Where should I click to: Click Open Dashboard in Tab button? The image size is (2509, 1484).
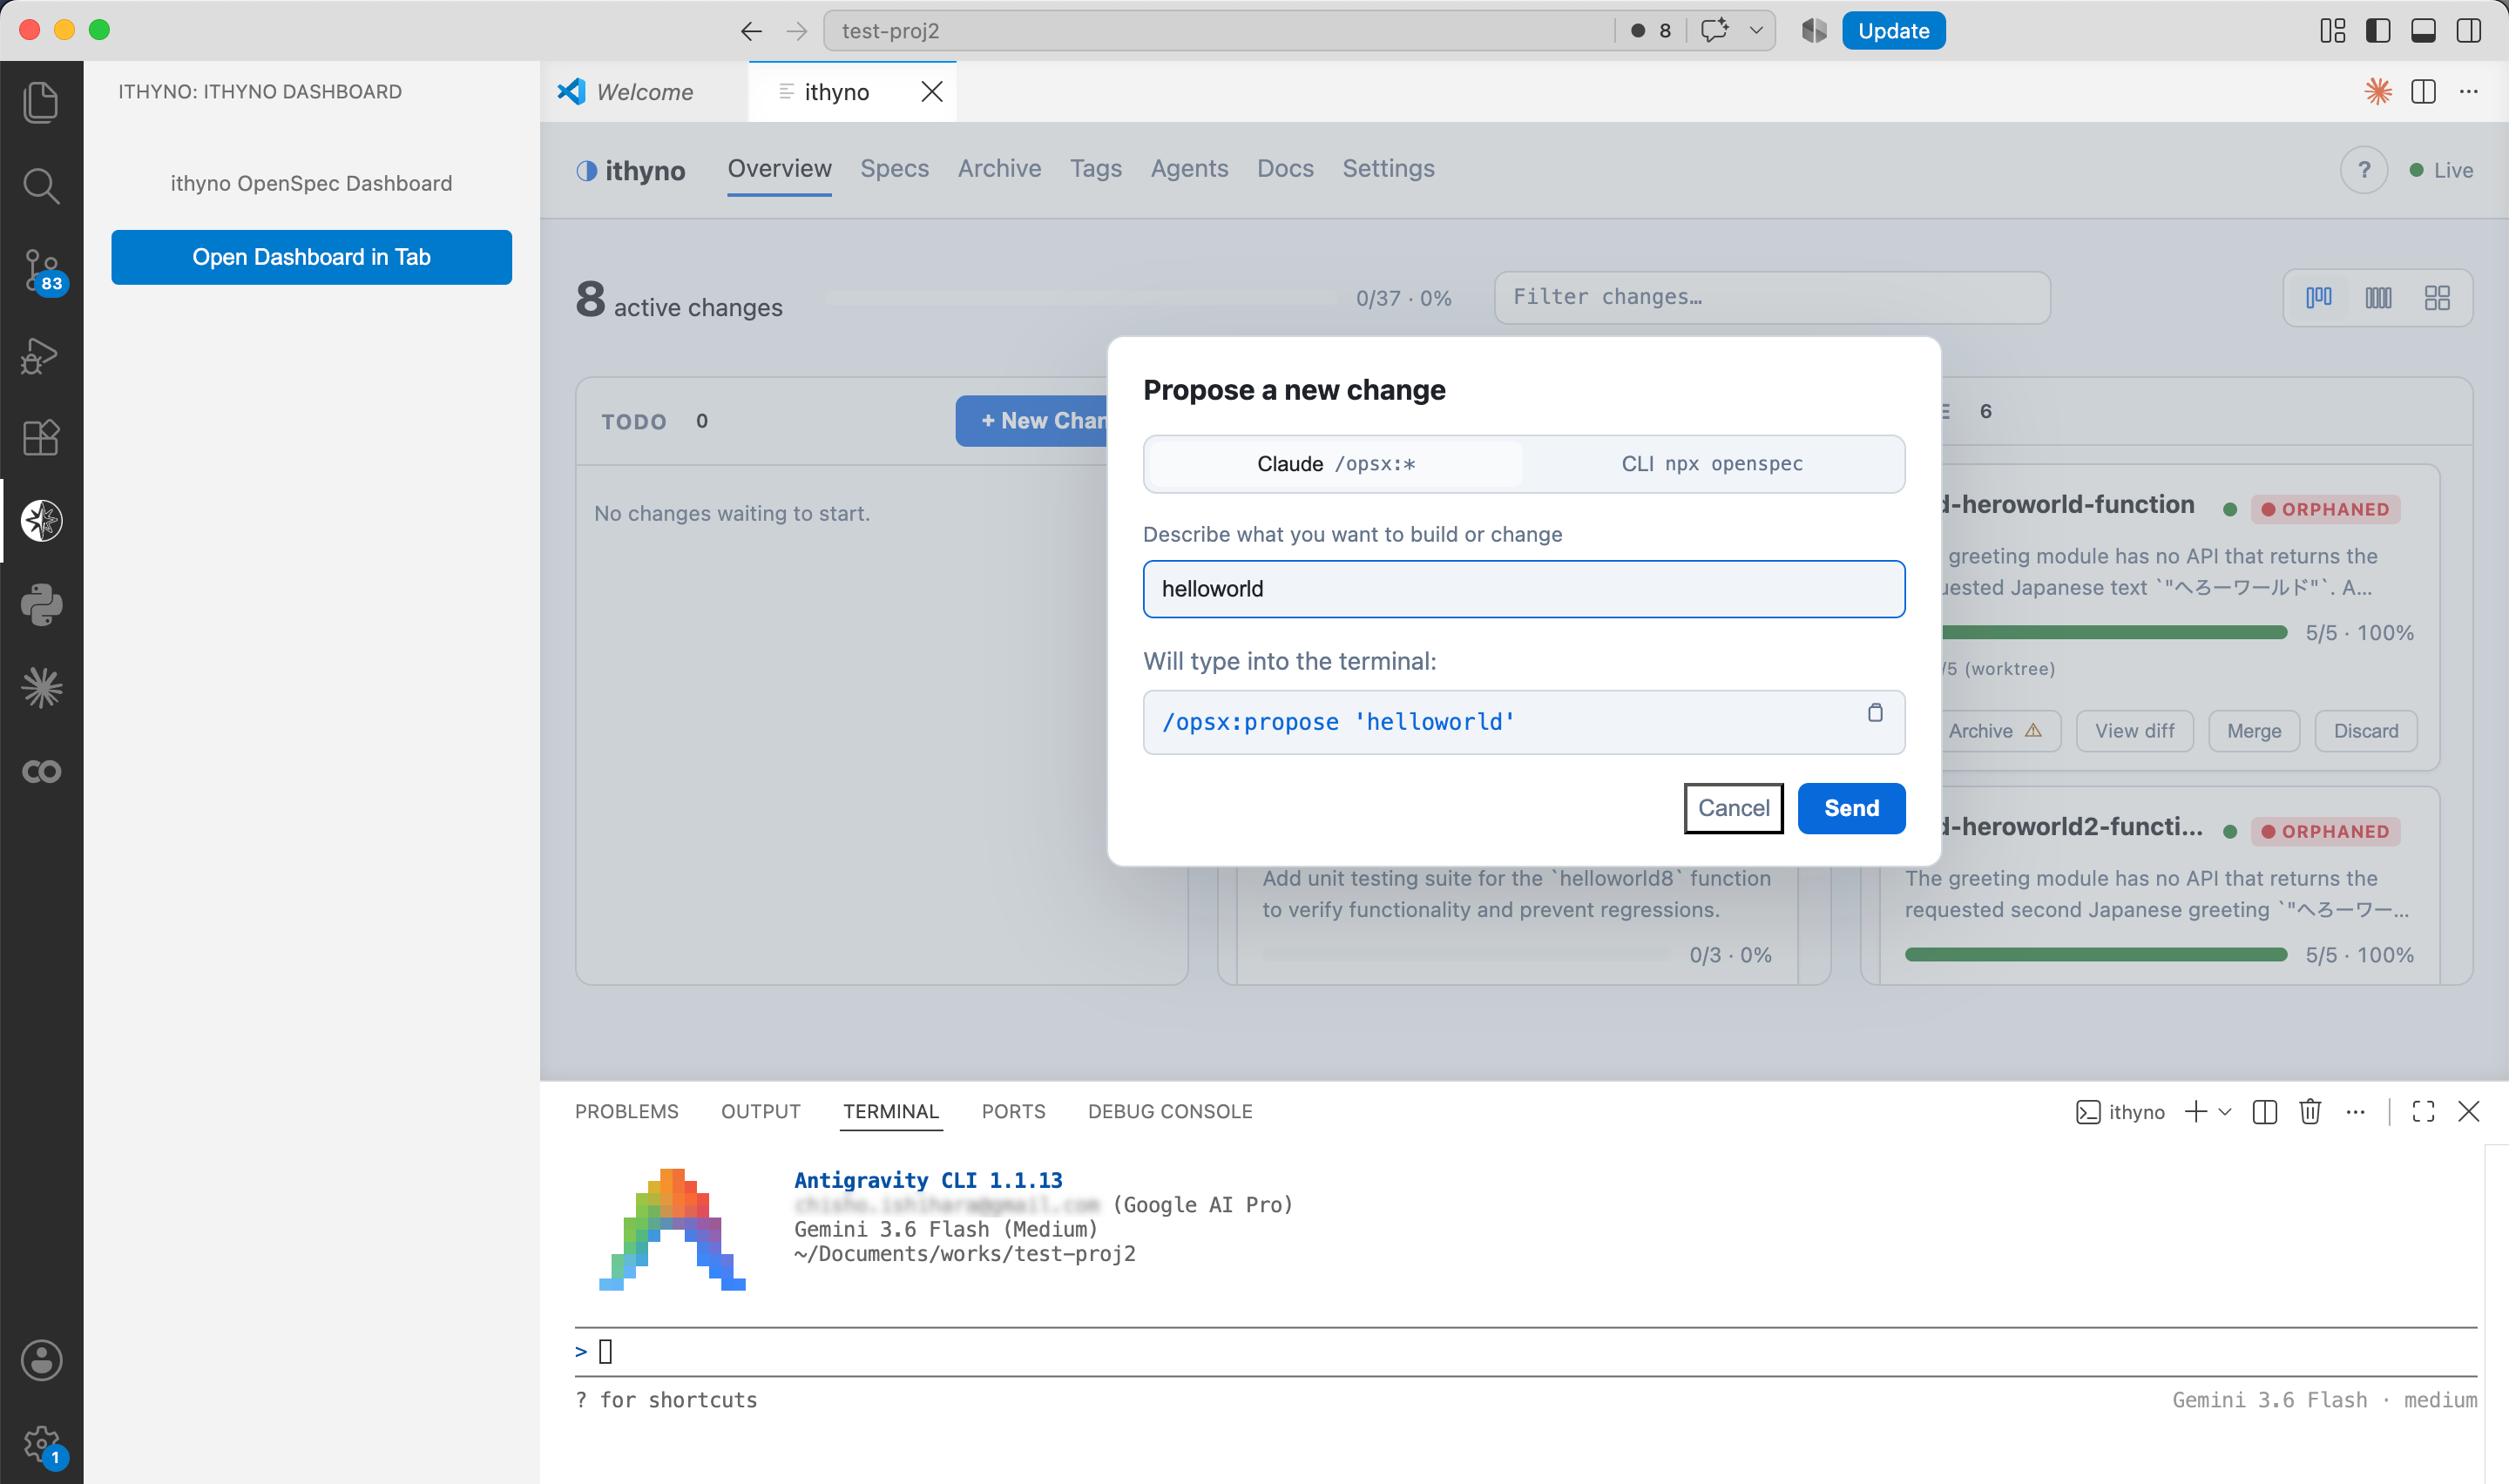311,257
